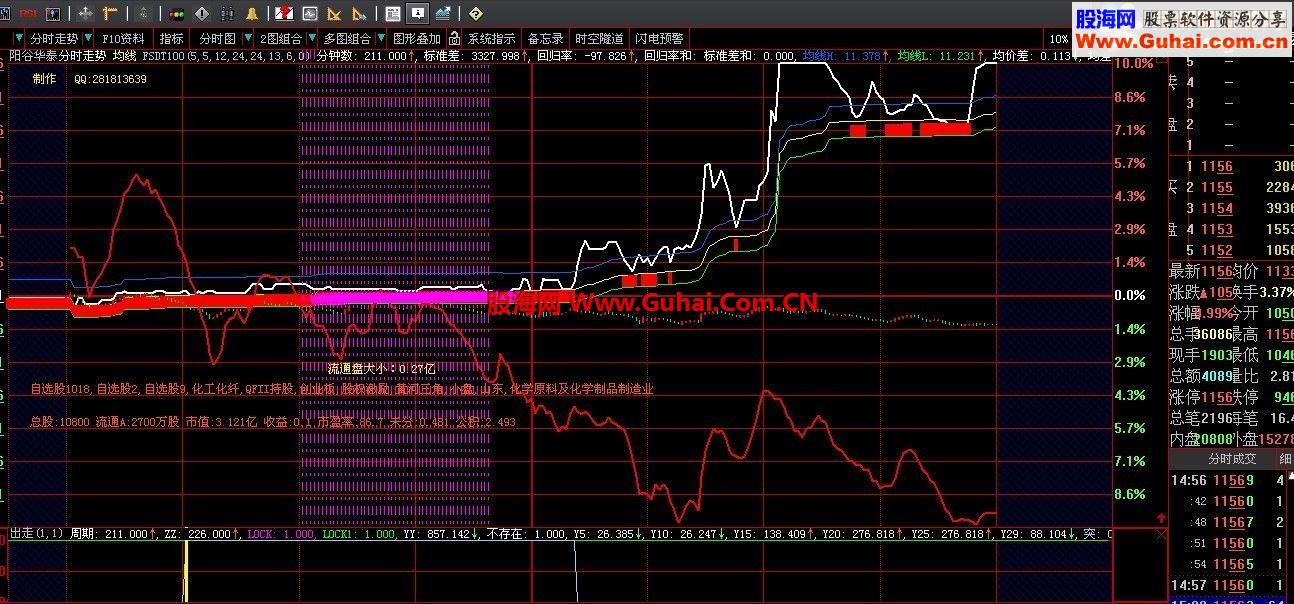Toggle the pressed info-panel toolbar button
Viewport: 1294px width, 604px height.
coord(417,14)
